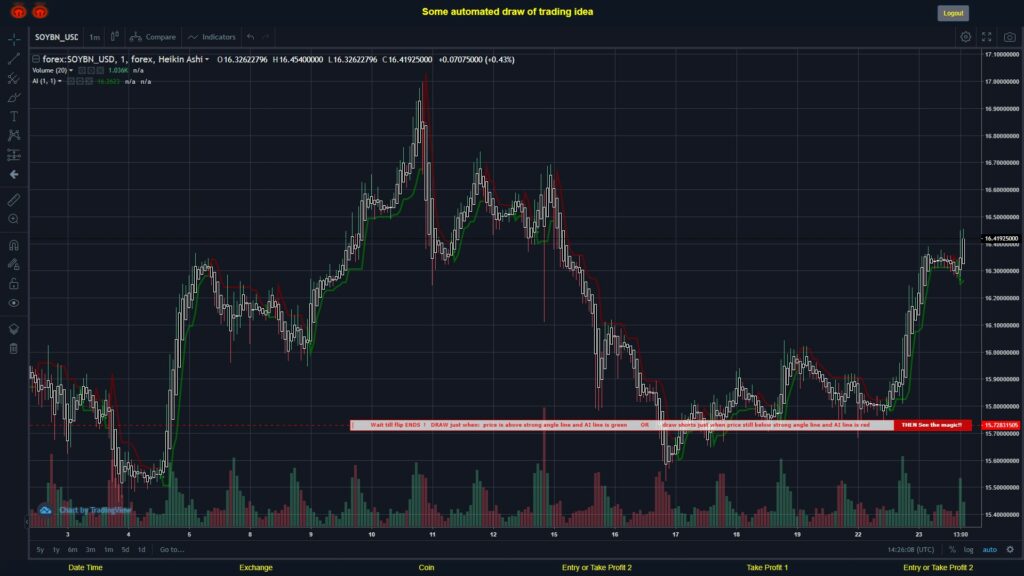Select the 3m date range
The width and height of the screenshot is (1024, 576).
pyautogui.click(x=91, y=550)
